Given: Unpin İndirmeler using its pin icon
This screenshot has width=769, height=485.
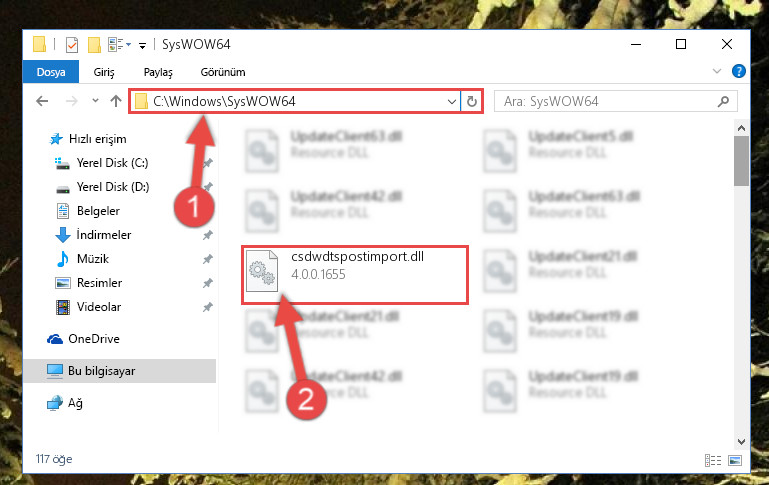Looking at the screenshot, I should [x=208, y=235].
